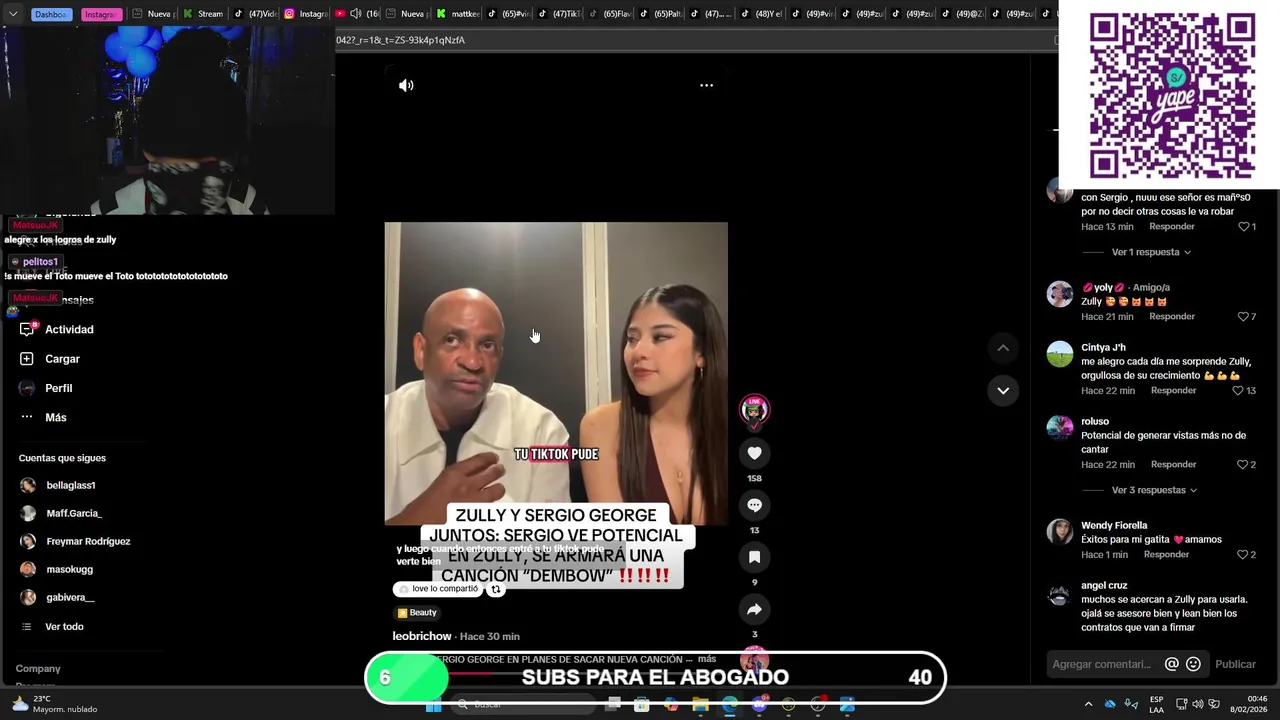Go to next video with down chevron
1280x720 pixels.
point(1003,390)
